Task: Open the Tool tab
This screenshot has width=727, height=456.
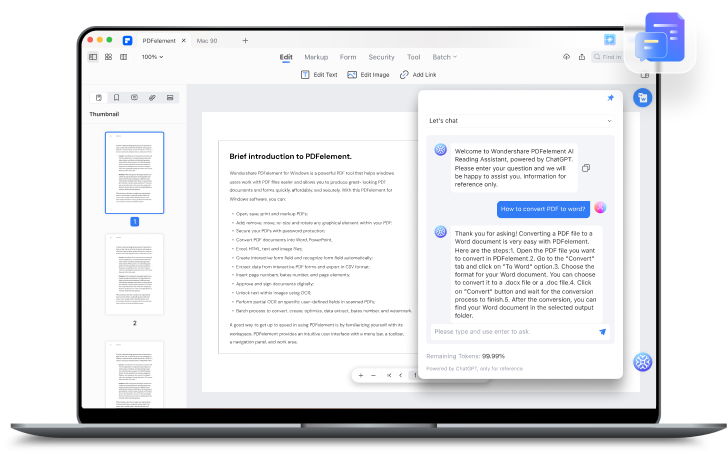Action: (x=414, y=57)
